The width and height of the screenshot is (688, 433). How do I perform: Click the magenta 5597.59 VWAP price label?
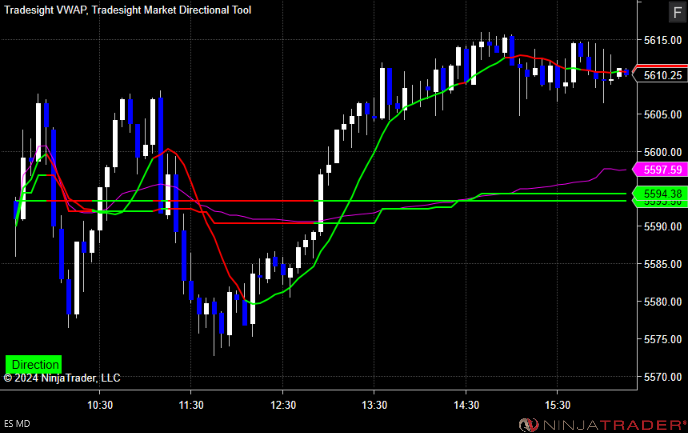(x=660, y=169)
